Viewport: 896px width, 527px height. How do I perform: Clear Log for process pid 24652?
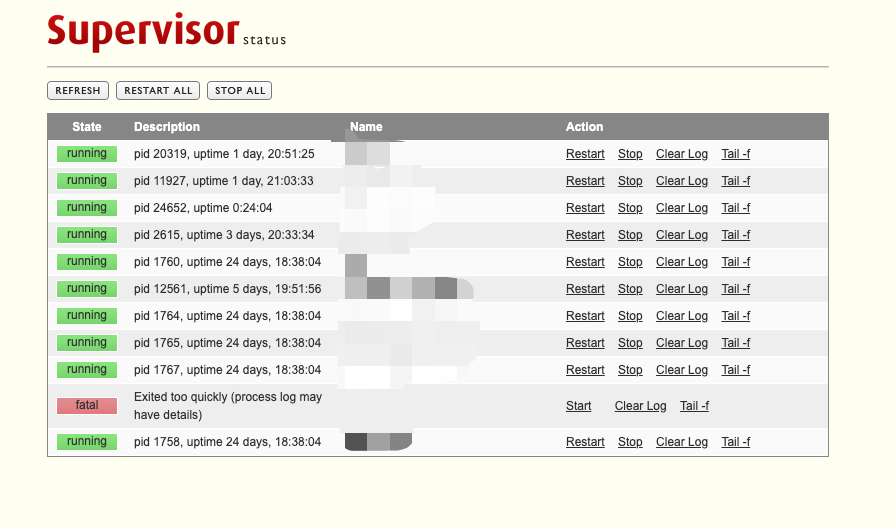[682, 207]
